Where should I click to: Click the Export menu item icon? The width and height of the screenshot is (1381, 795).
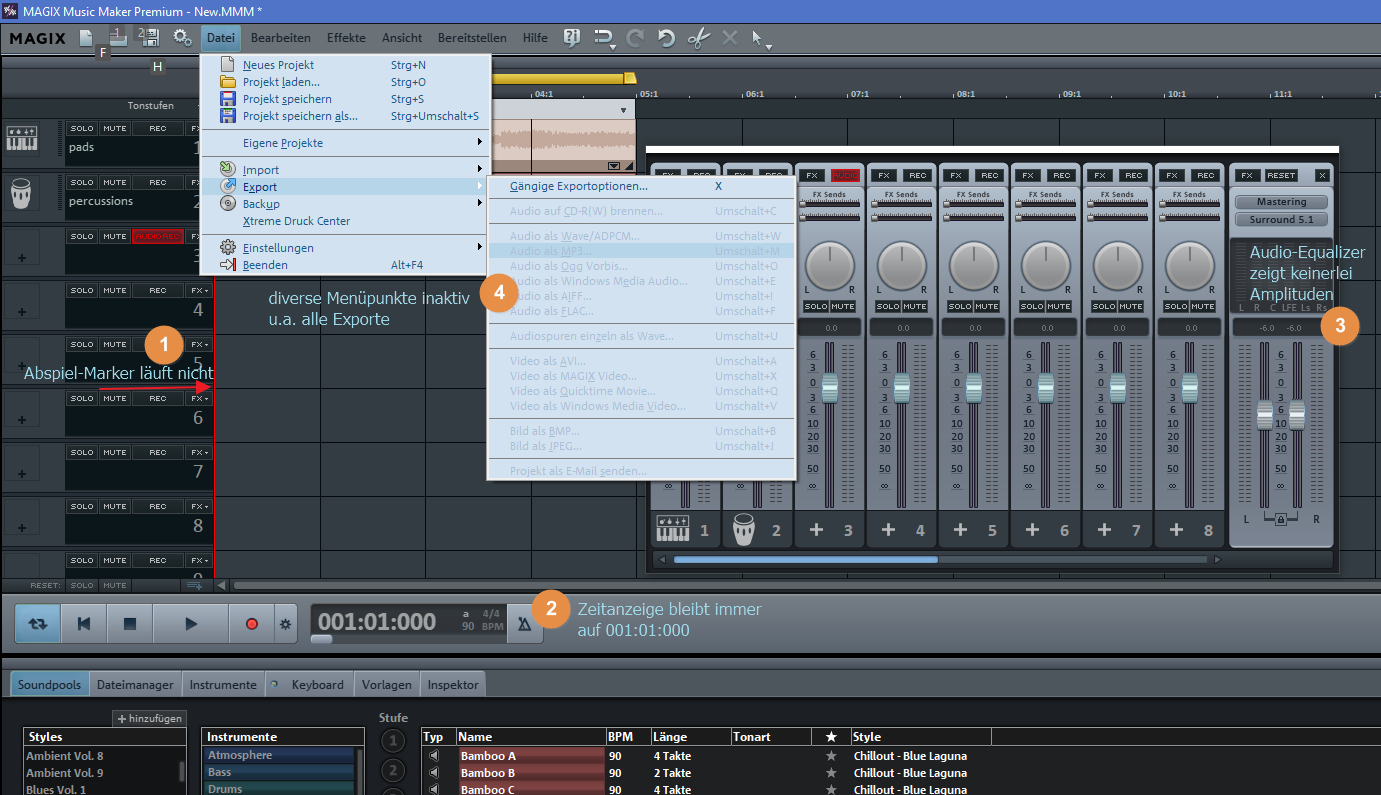coord(228,187)
